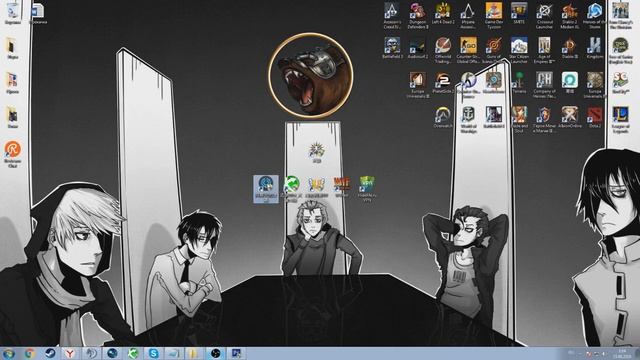
Task: Select the Dota 2 shortcut
Action: [595, 118]
